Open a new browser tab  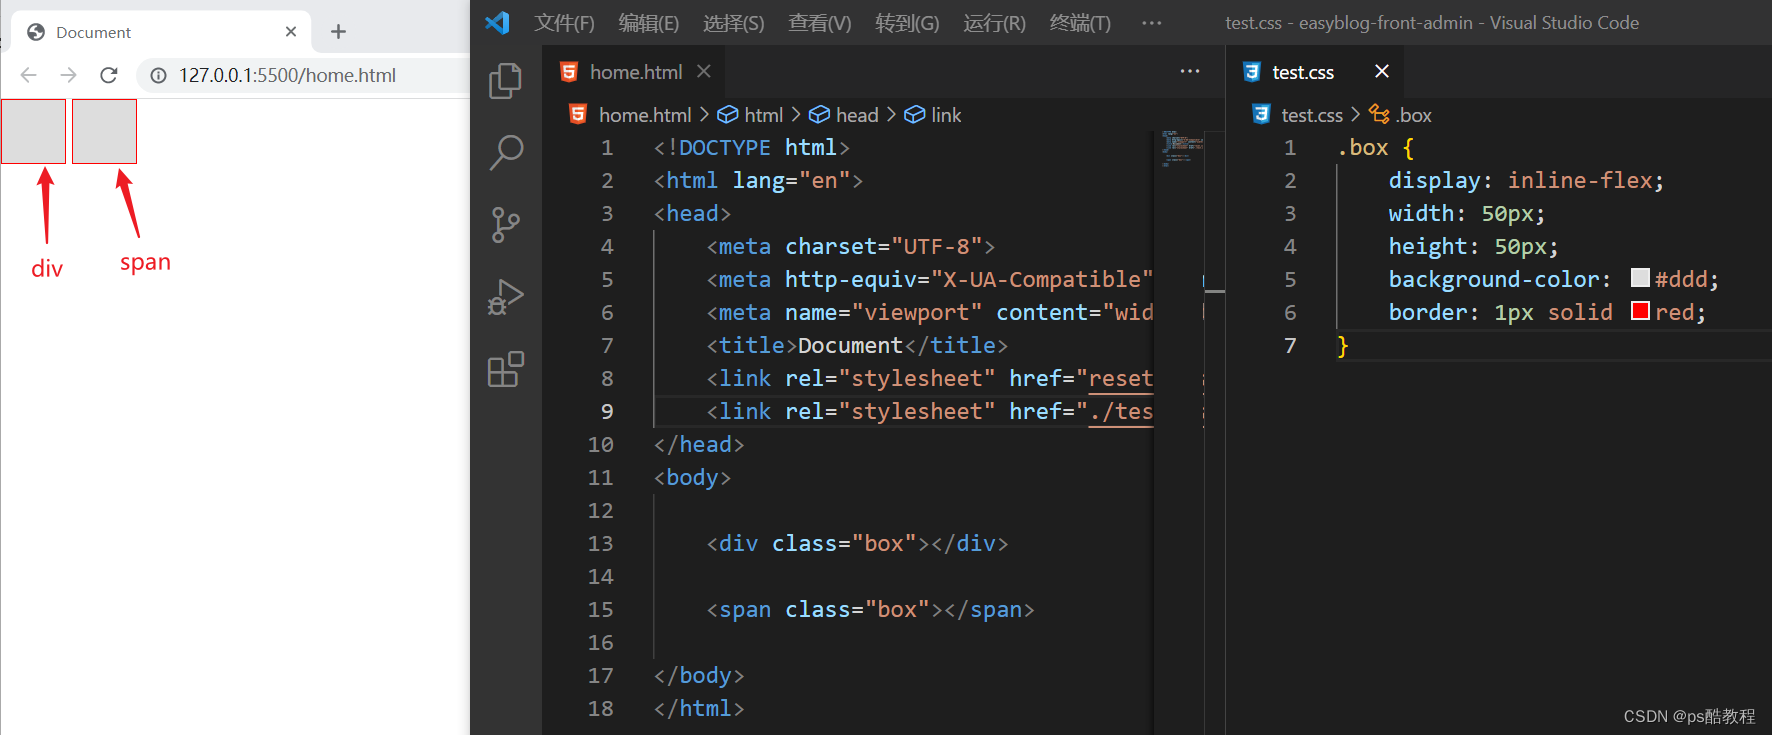(x=338, y=32)
